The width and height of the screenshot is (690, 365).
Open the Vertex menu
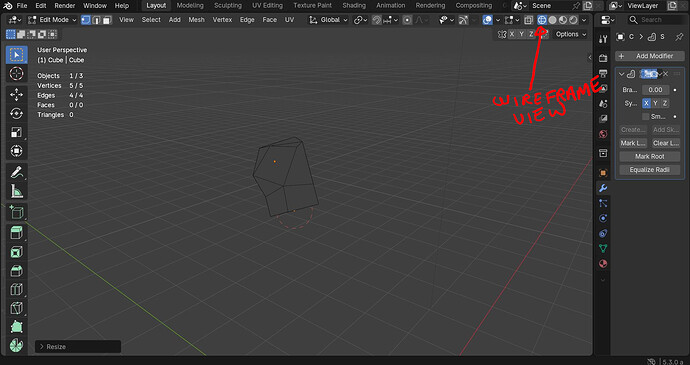222,20
